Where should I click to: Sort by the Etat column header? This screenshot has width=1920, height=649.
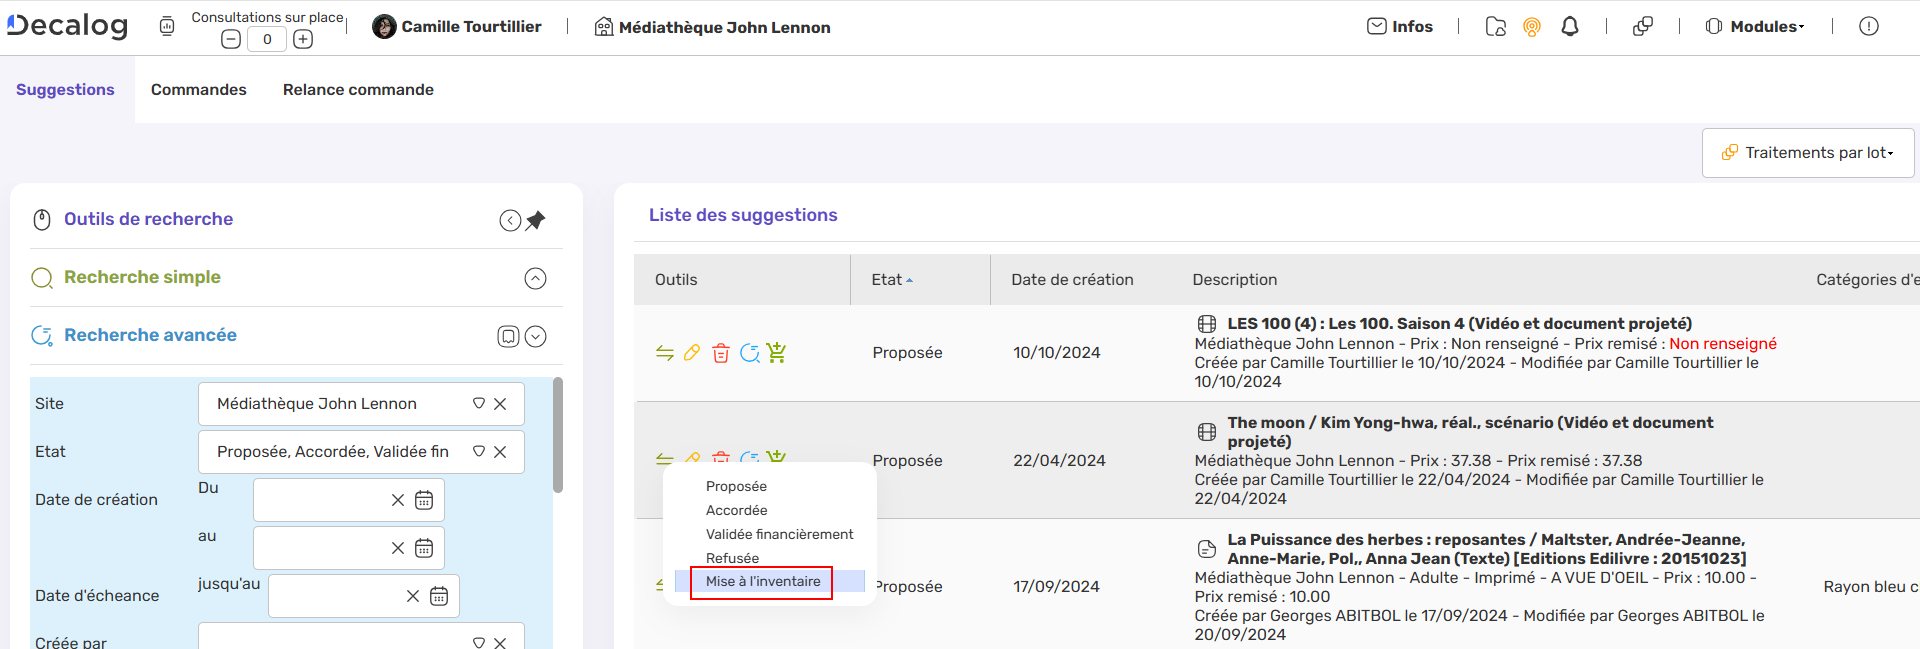(x=892, y=280)
